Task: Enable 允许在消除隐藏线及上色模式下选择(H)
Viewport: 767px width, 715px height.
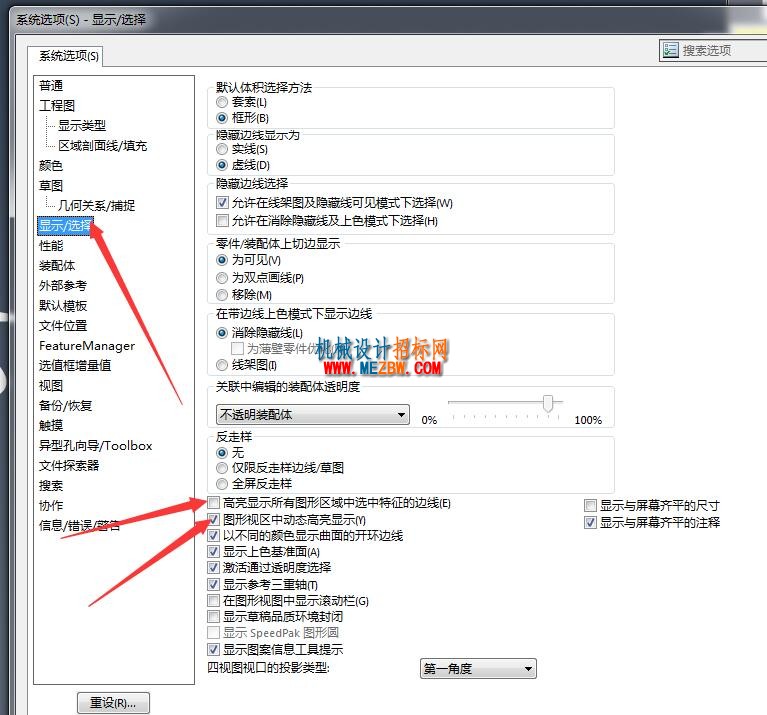Action: pyautogui.click(x=223, y=221)
